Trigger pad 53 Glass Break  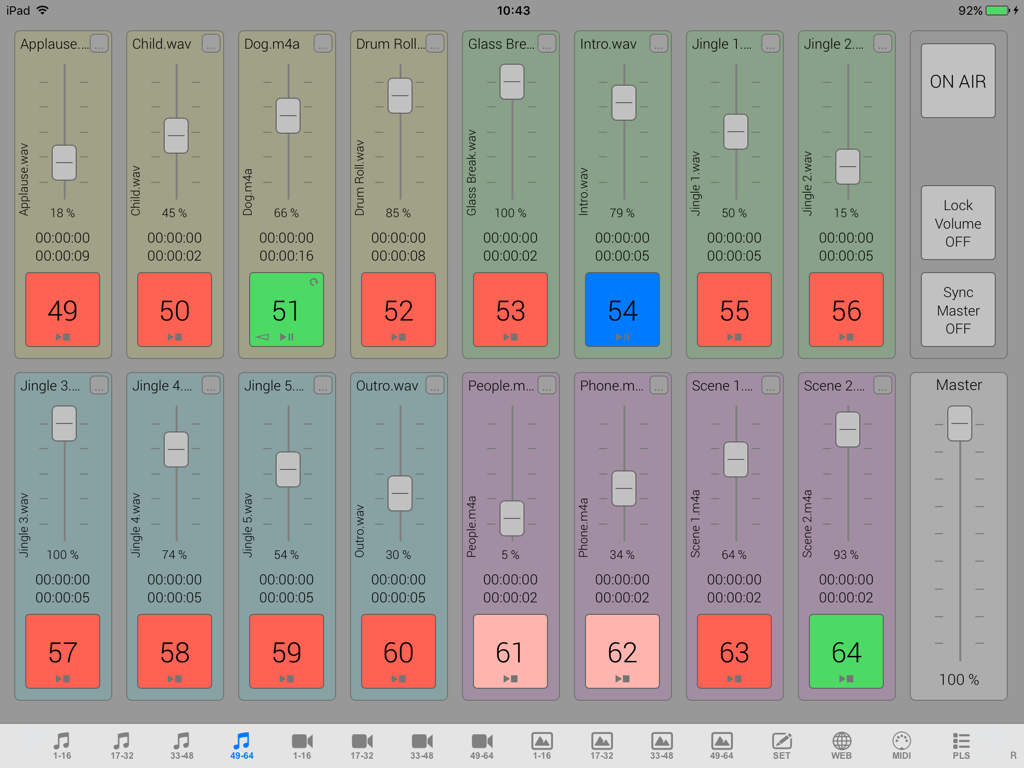click(x=511, y=310)
